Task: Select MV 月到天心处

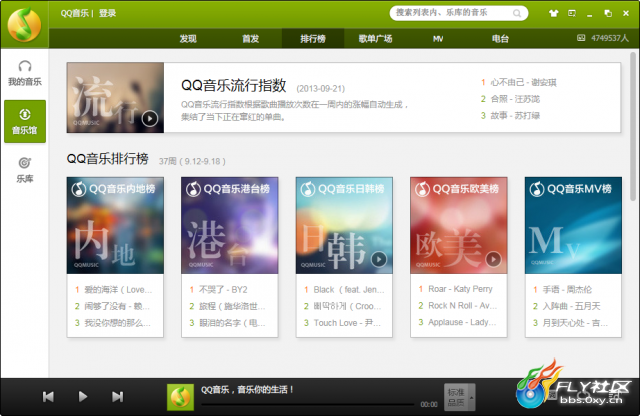Action: pos(576,323)
